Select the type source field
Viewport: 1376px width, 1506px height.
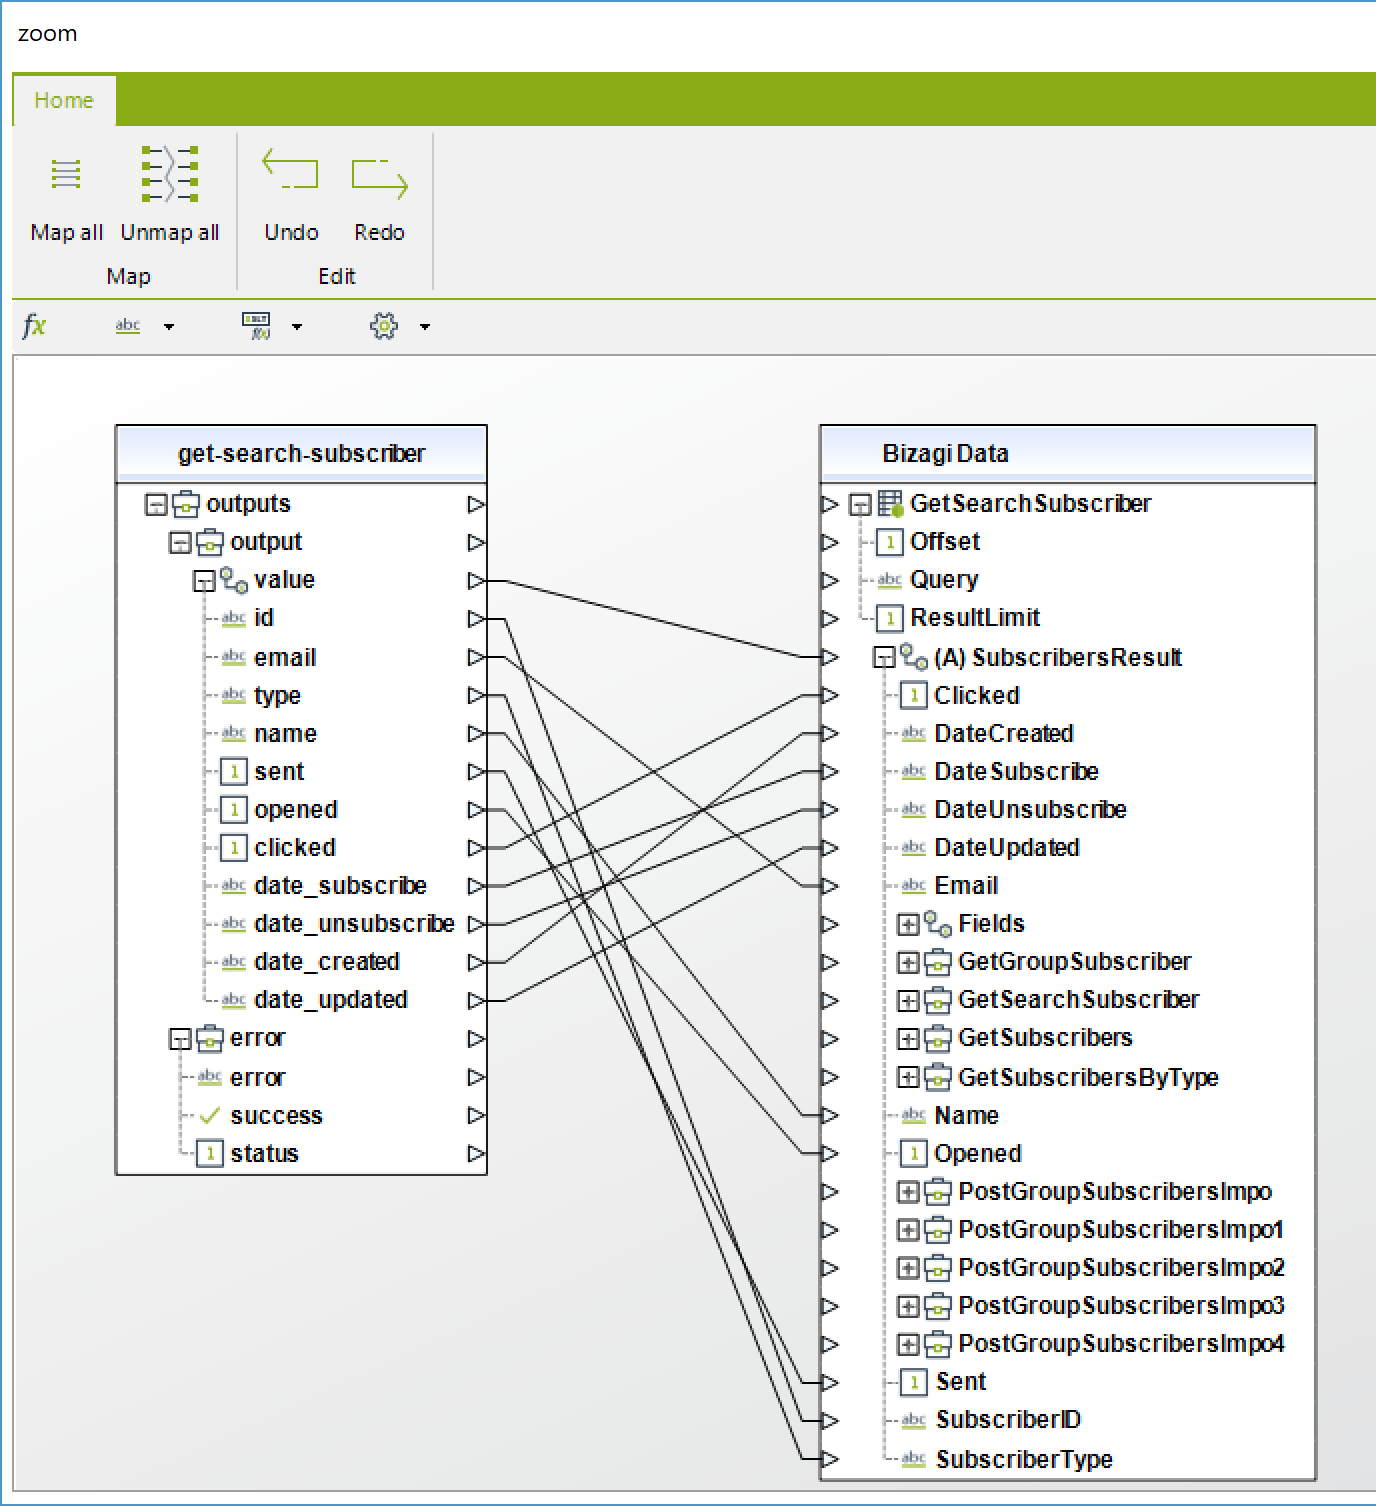click(277, 695)
